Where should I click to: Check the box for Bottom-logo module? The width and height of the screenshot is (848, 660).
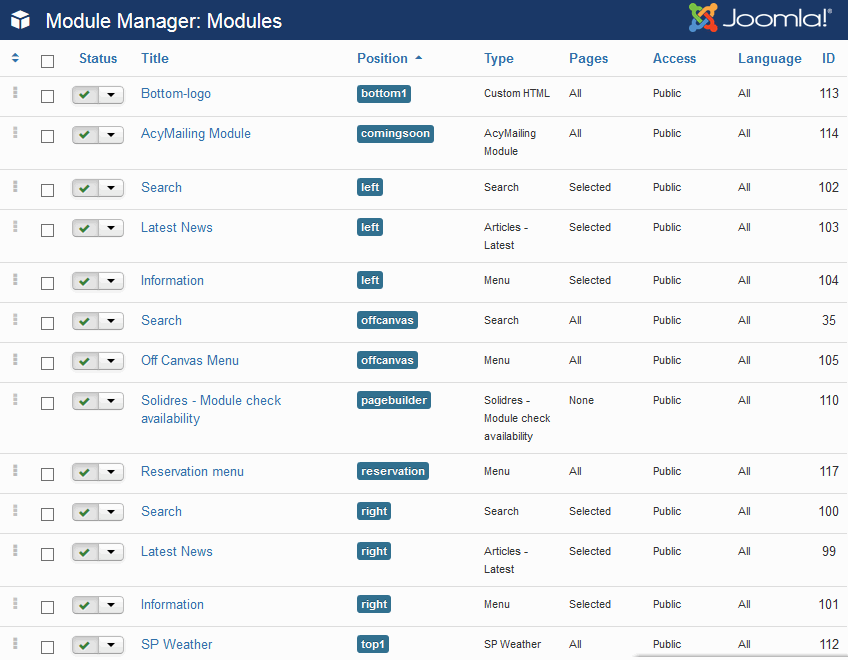click(47, 96)
